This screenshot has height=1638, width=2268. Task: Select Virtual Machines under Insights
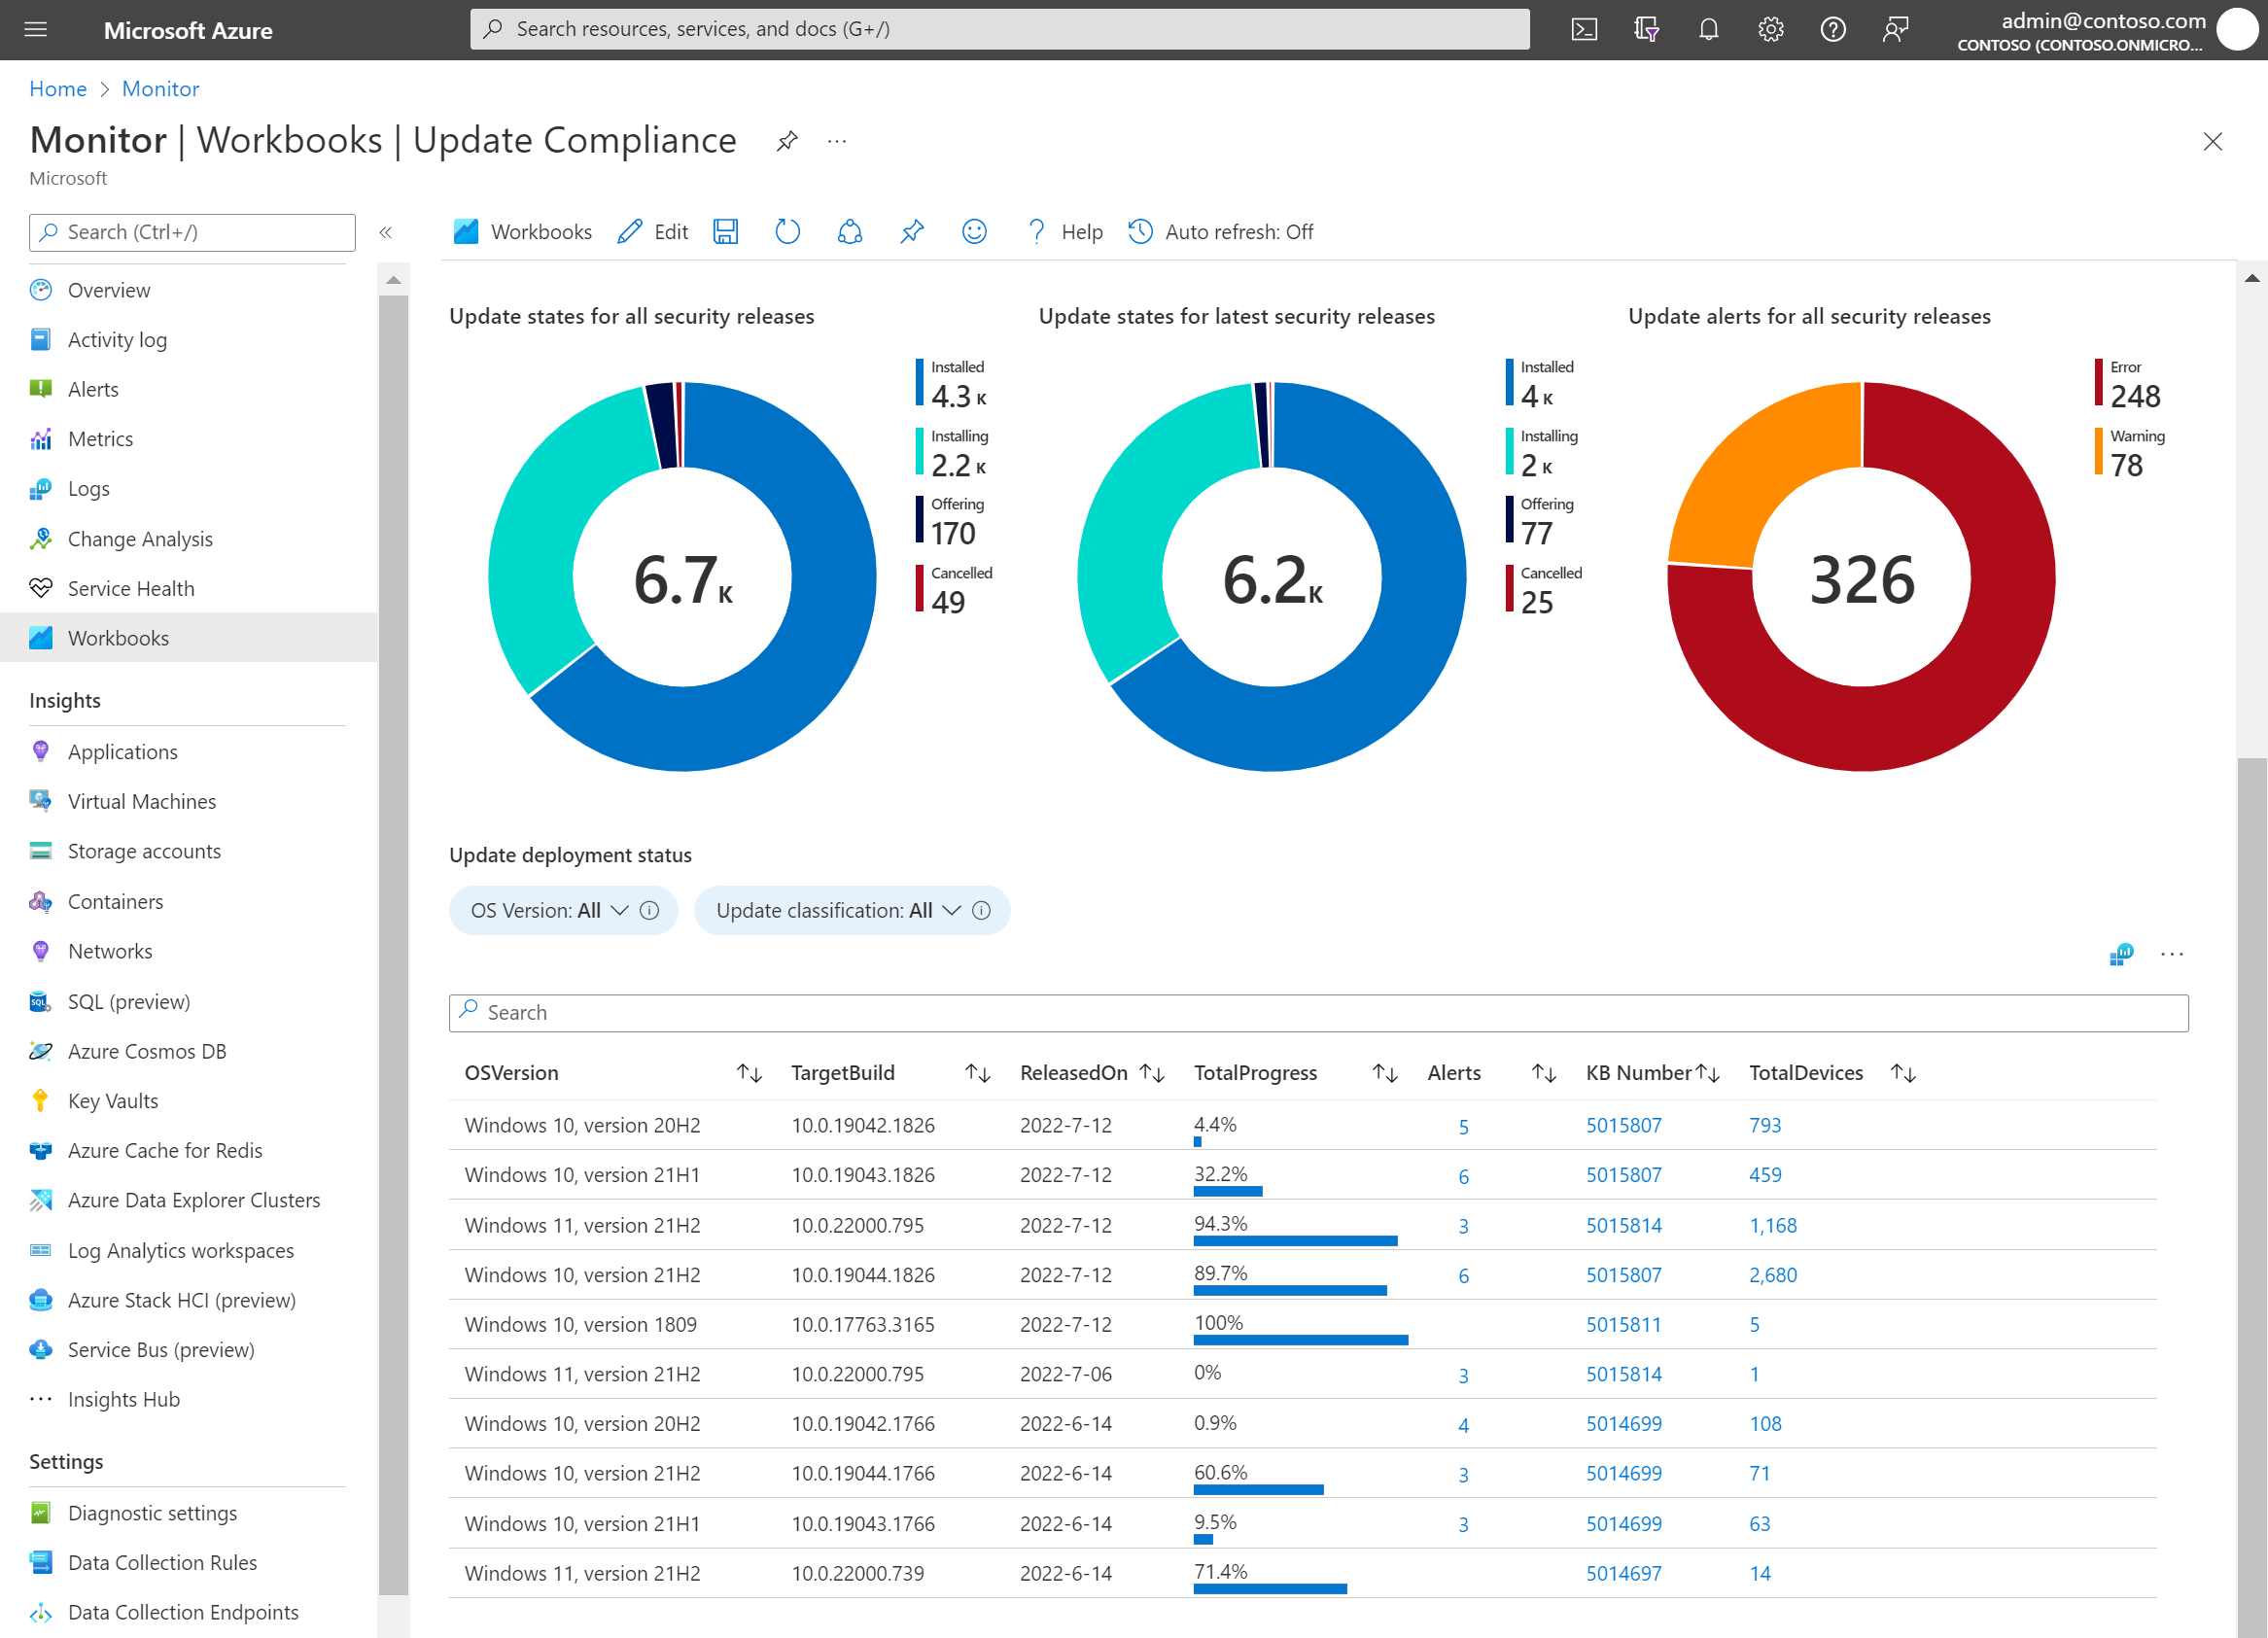[x=141, y=801]
